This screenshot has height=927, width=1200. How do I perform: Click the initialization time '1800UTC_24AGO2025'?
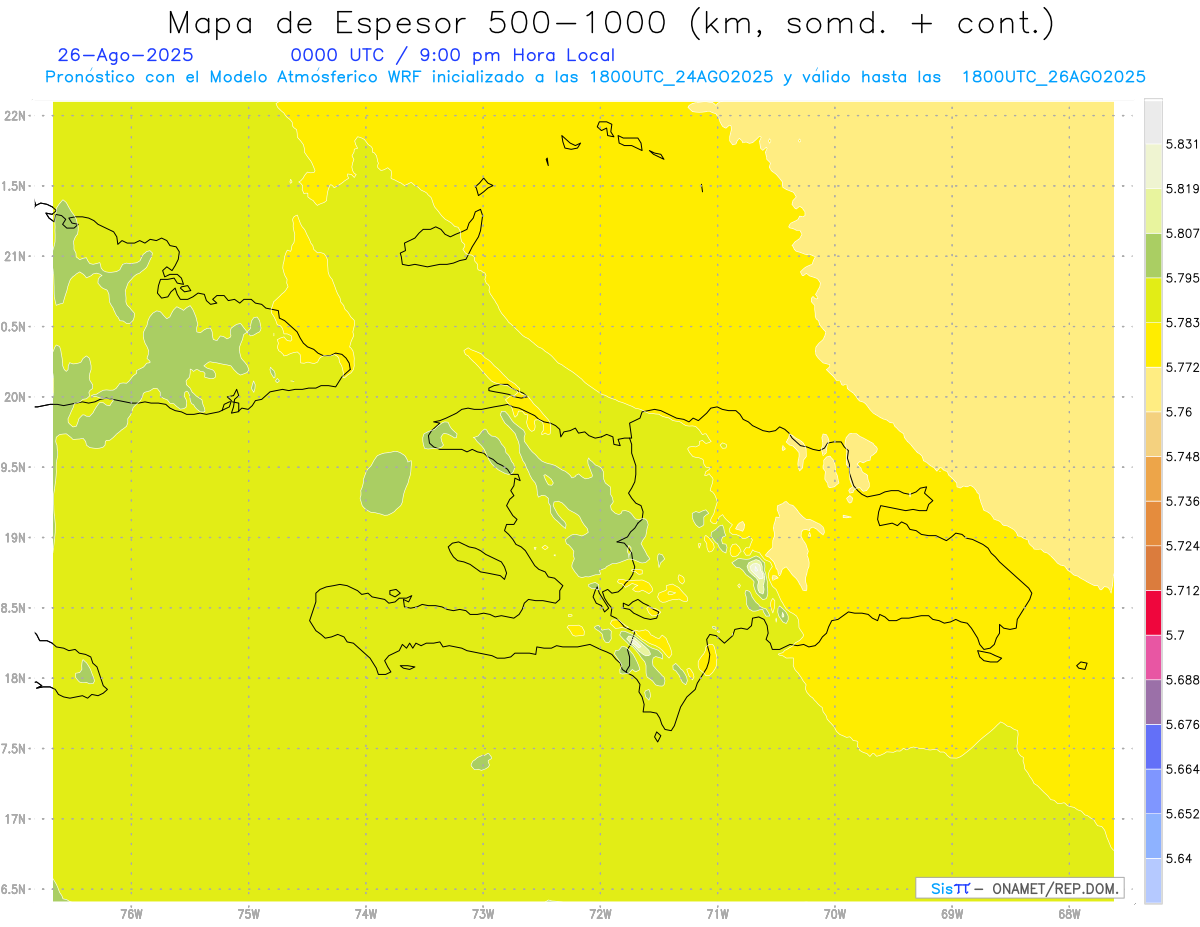pyautogui.click(x=681, y=77)
